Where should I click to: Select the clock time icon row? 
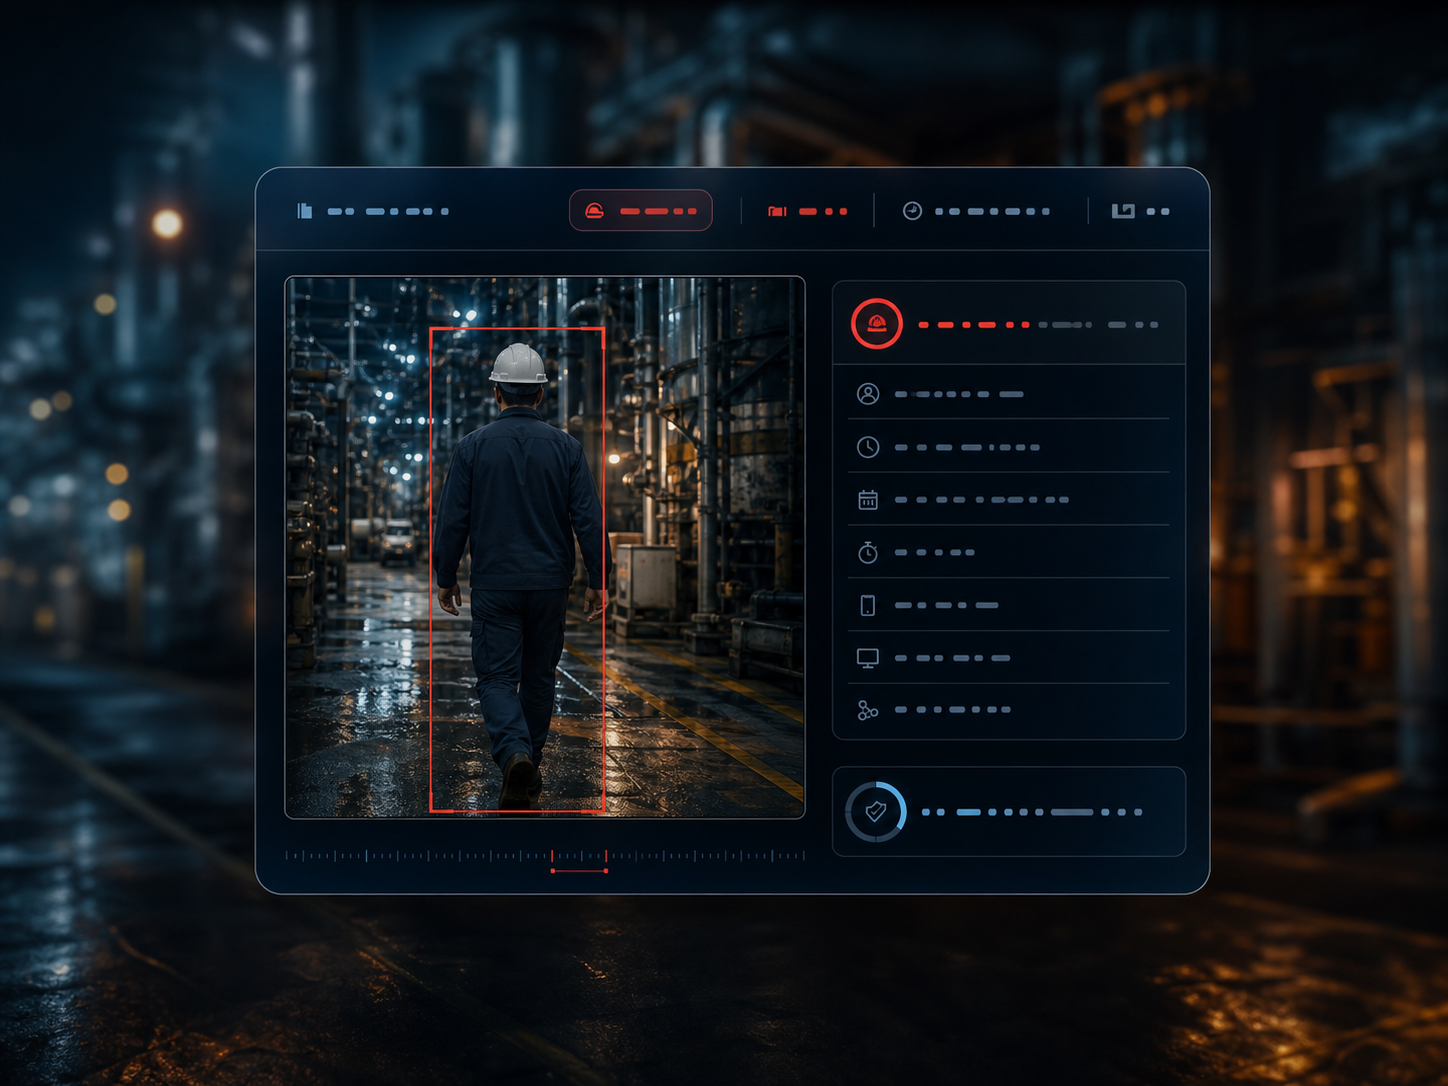(1009, 447)
